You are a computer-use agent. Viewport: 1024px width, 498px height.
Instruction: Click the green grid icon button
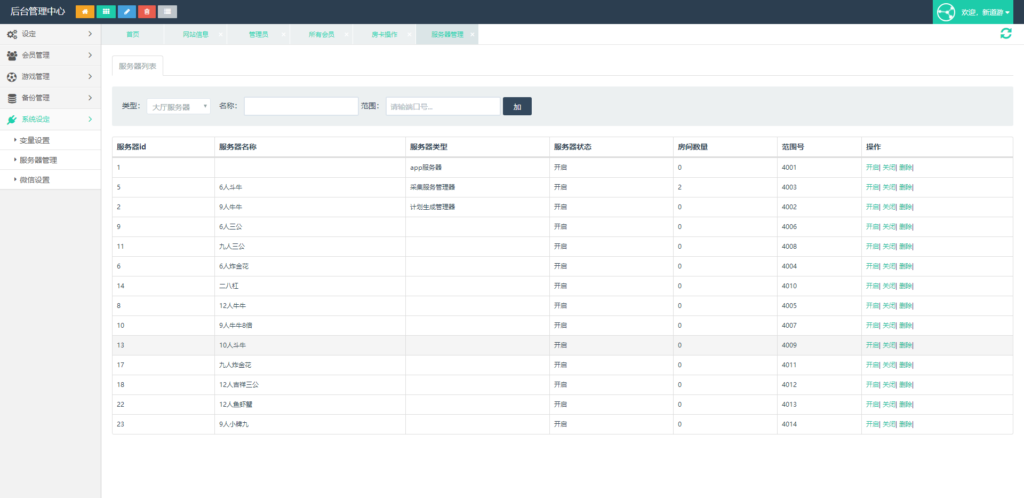click(106, 12)
